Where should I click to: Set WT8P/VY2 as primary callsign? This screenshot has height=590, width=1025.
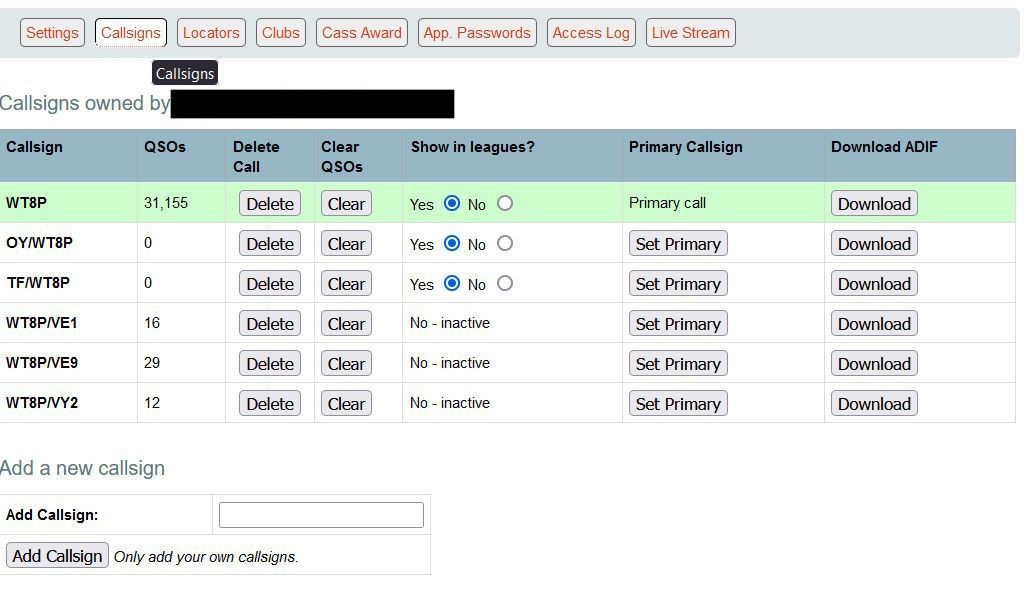coord(677,404)
